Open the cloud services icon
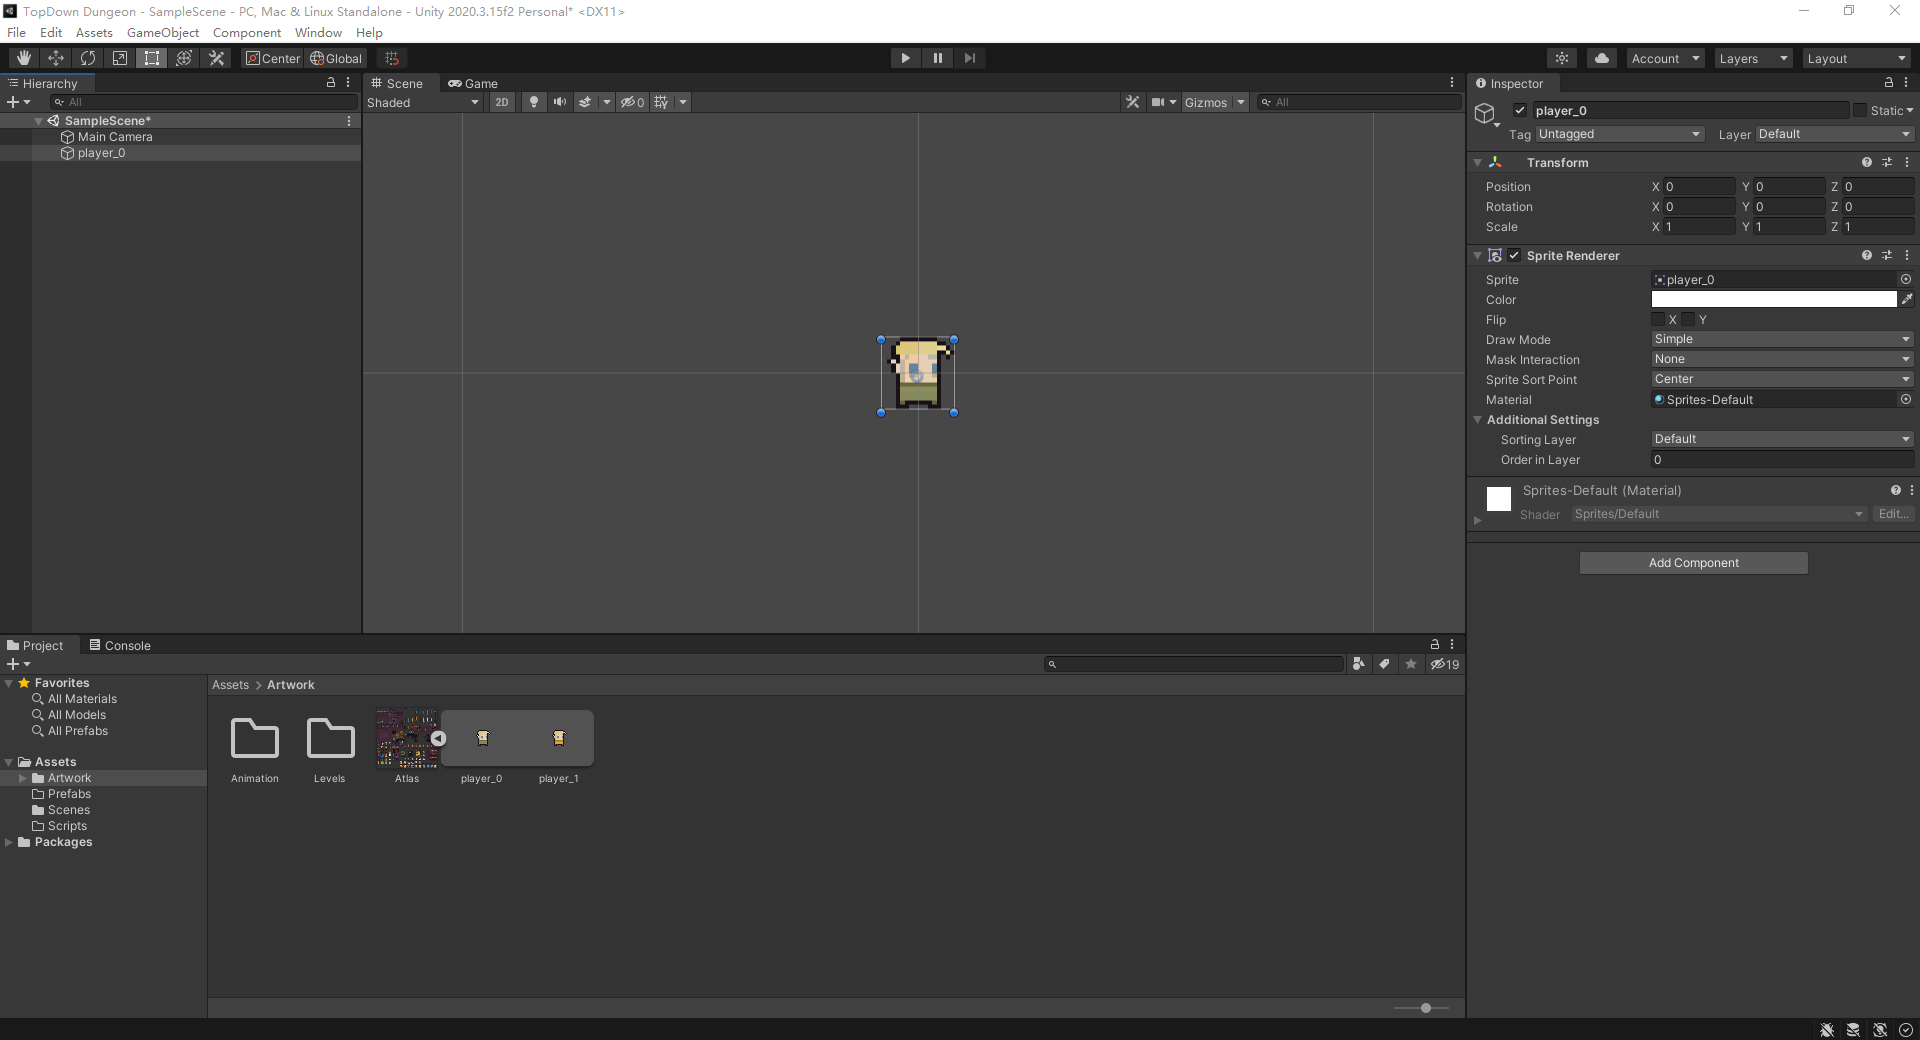1920x1040 pixels. pyautogui.click(x=1602, y=58)
